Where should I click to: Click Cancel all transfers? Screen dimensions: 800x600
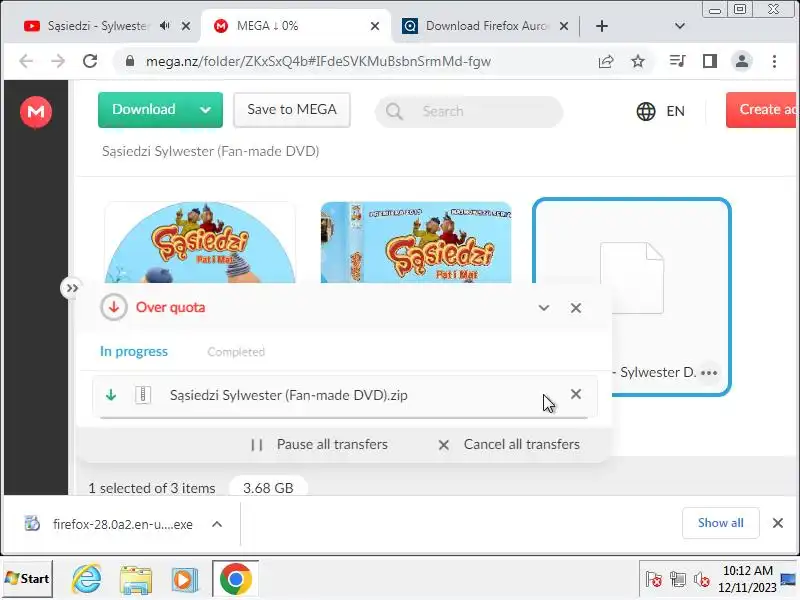point(509,444)
